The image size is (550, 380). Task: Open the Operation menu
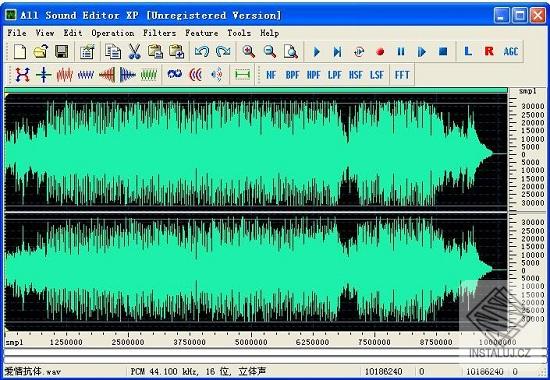pyautogui.click(x=113, y=33)
